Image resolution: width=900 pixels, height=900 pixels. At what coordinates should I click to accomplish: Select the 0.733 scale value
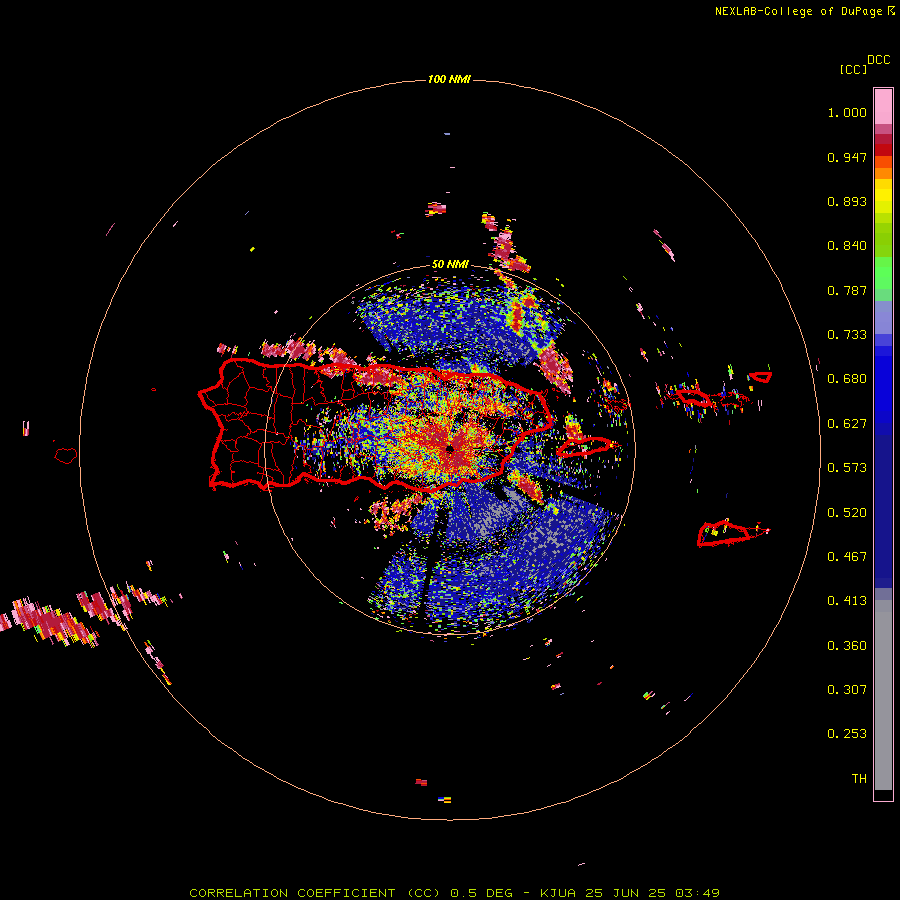pos(847,335)
